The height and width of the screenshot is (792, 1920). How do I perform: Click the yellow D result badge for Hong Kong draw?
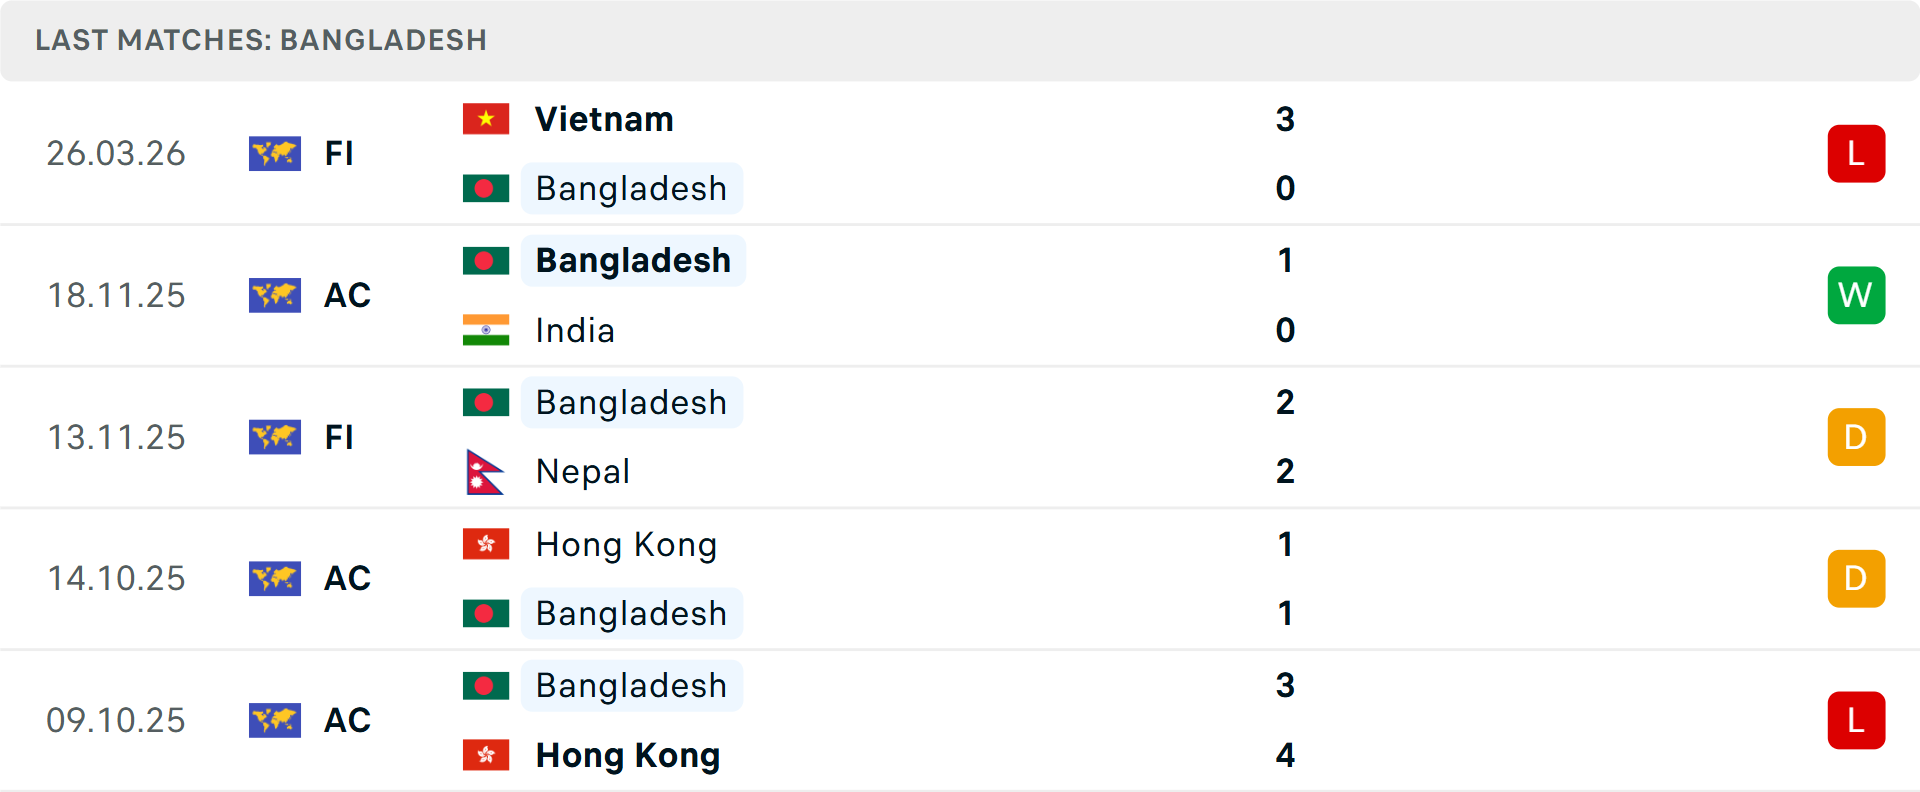pyautogui.click(x=1856, y=578)
